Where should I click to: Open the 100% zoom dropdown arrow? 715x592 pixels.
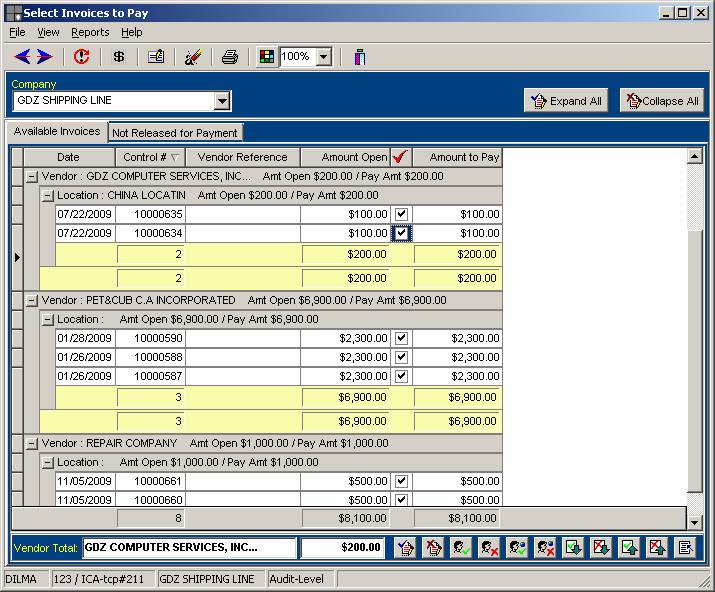[x=323, y=57]
